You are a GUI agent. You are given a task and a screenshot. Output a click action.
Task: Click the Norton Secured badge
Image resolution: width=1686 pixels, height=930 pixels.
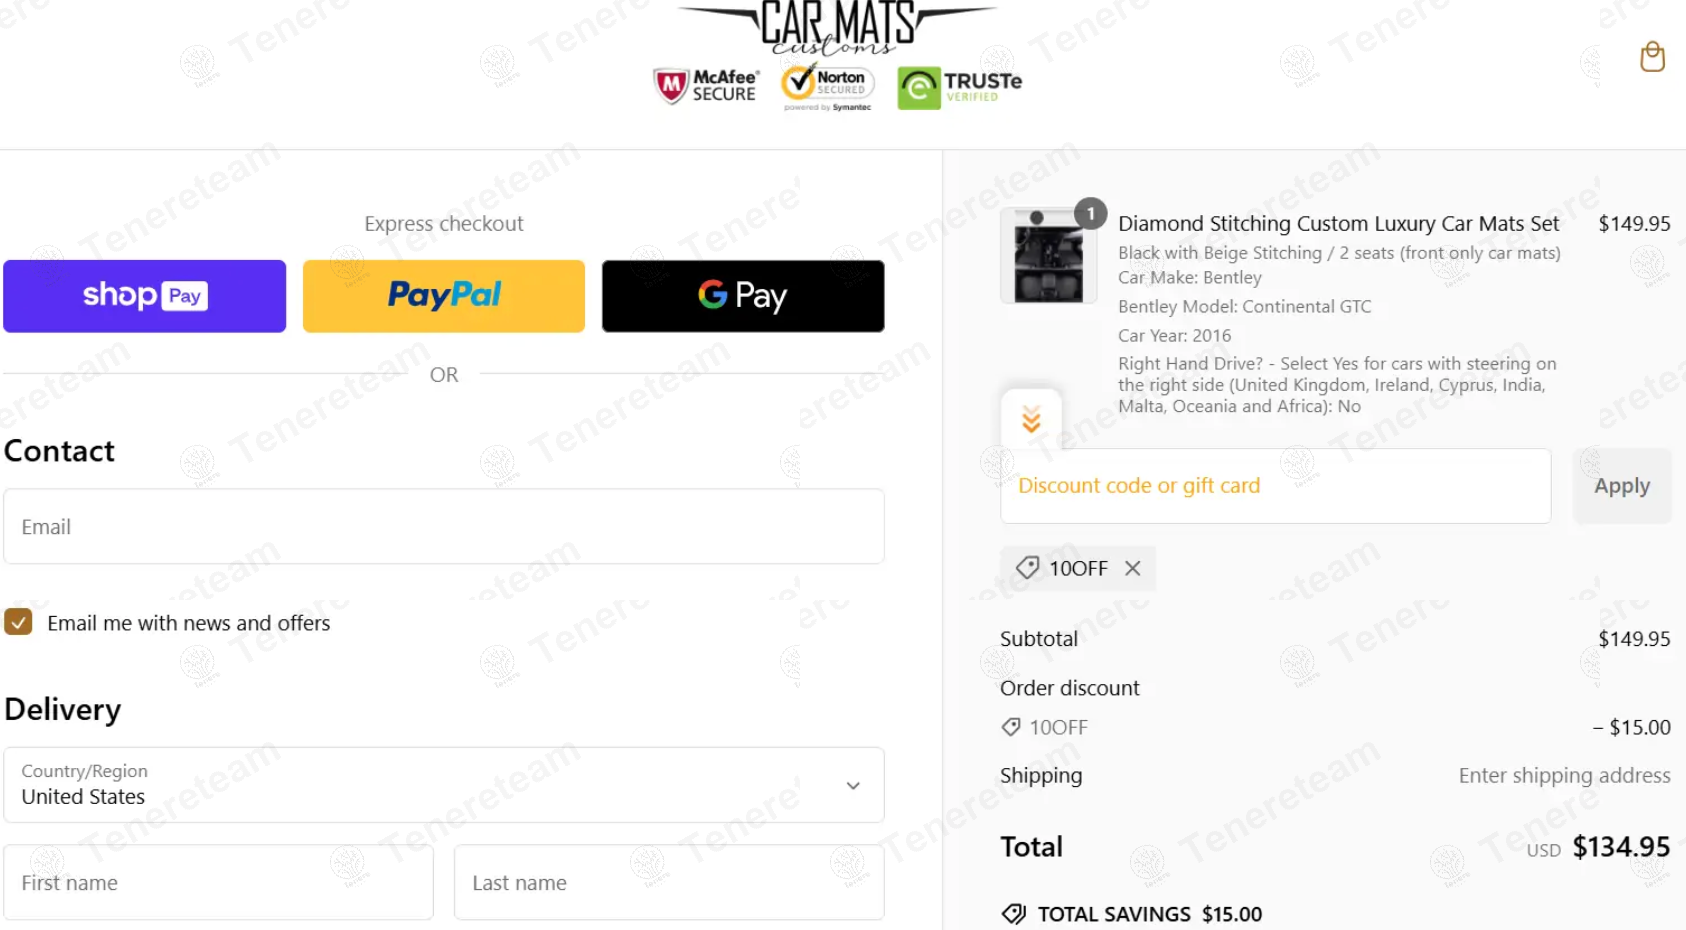pos(828,87)
